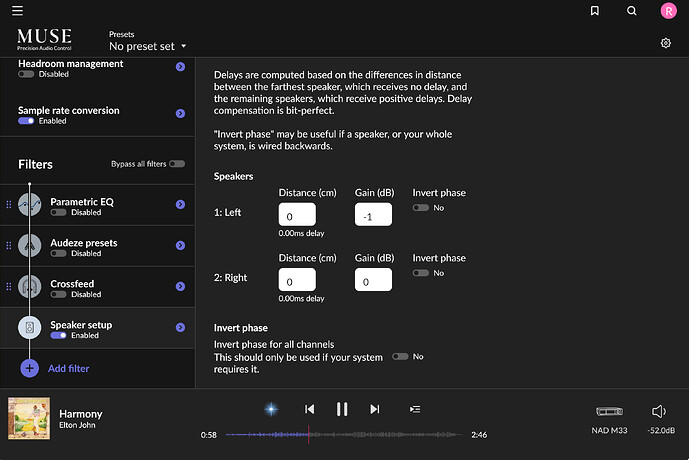Skip to previous track
Screen dimensions: 689x460
coord(310,409)
